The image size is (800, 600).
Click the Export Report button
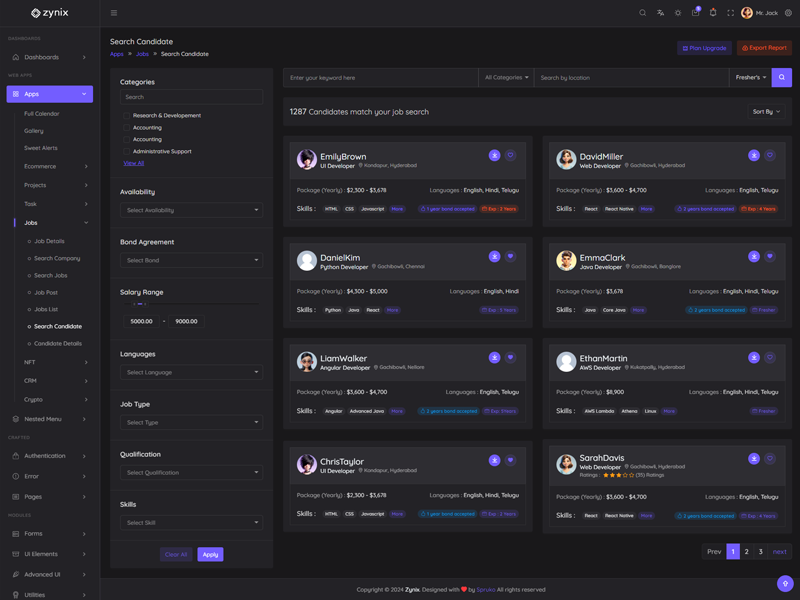click(764, 48)
